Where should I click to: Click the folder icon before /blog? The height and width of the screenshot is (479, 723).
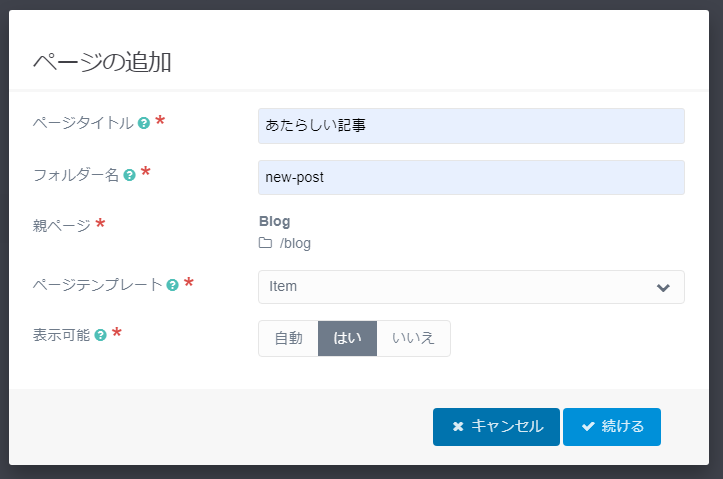tap(265, 243)
